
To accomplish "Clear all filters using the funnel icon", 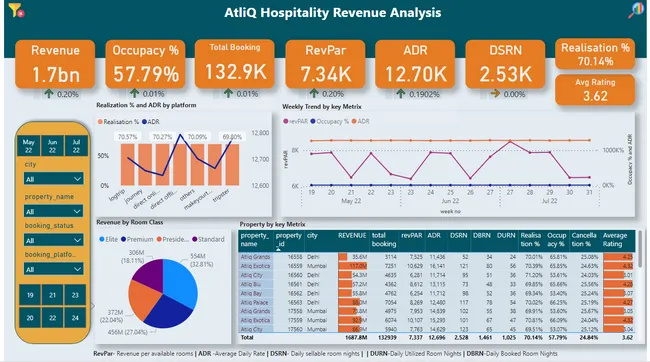I will click(16, 10).
